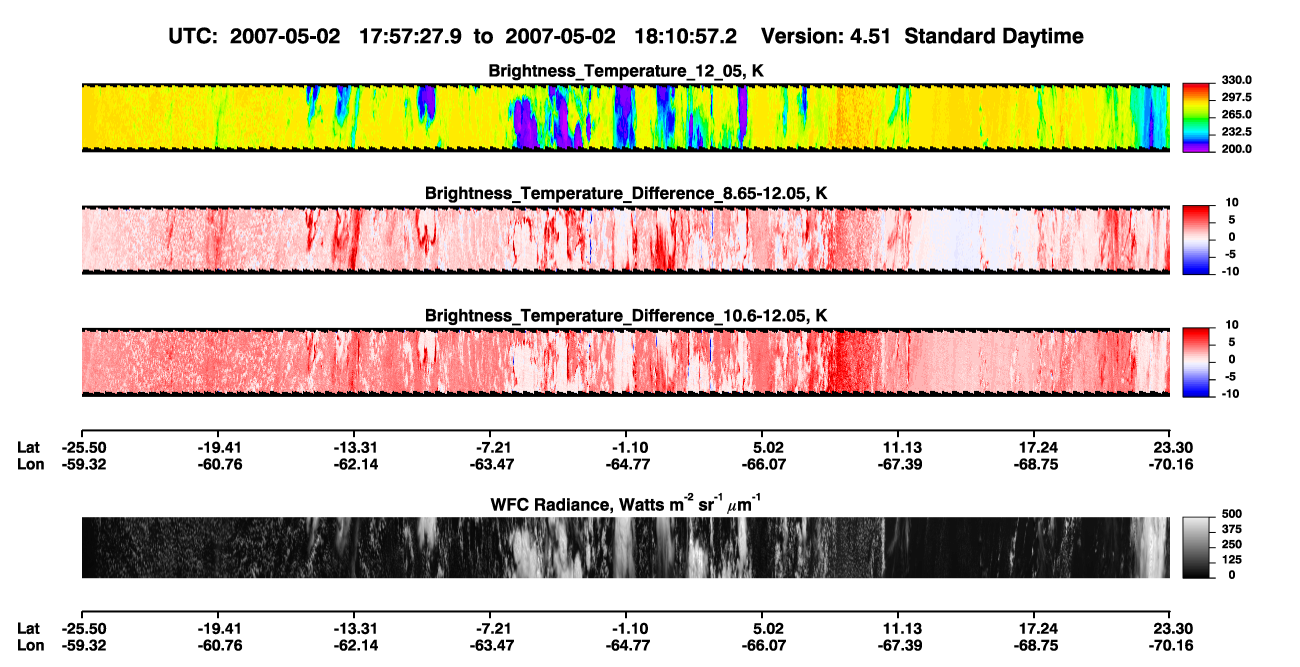Select the Brightness_Temperature_12_05 image strip
The image size is (1300, 667).
click(625, 116)
